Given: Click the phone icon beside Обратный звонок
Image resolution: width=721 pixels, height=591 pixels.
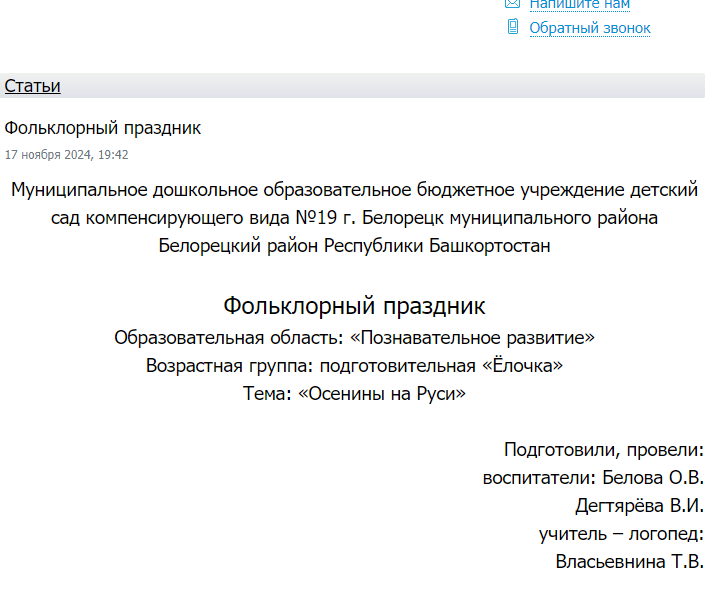Looking at the screenshot, I should click(x=513, y=28).
